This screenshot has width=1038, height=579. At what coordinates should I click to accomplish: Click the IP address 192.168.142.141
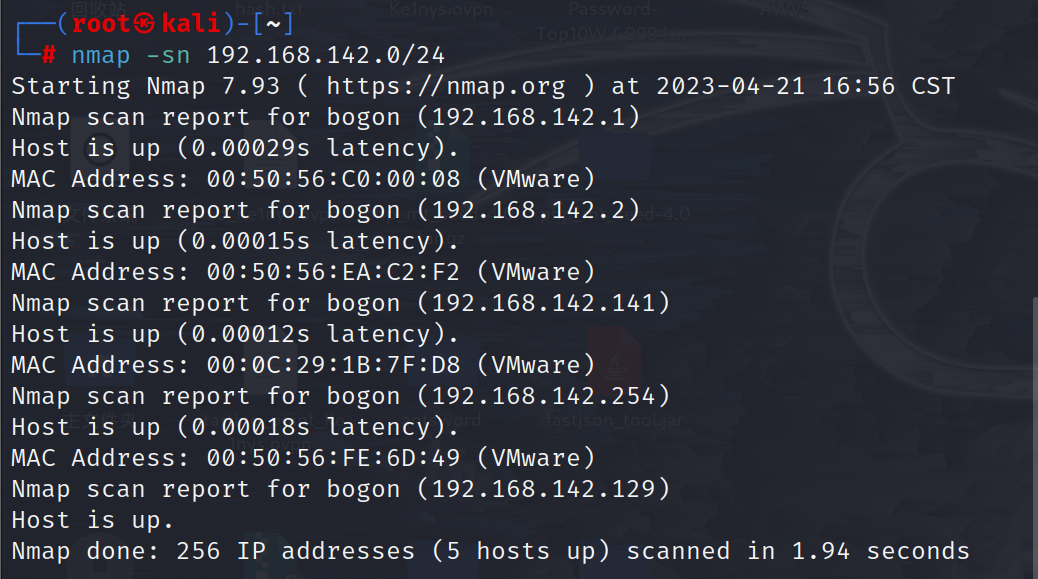point(544,303)
